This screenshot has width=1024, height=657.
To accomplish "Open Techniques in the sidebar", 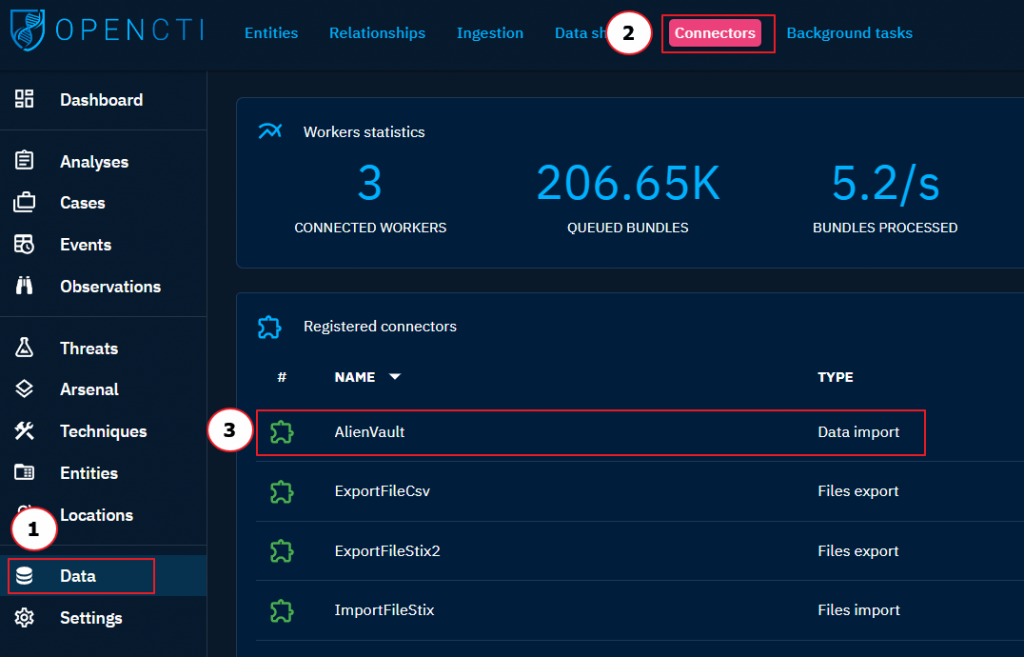I will [x=103, y=431].
